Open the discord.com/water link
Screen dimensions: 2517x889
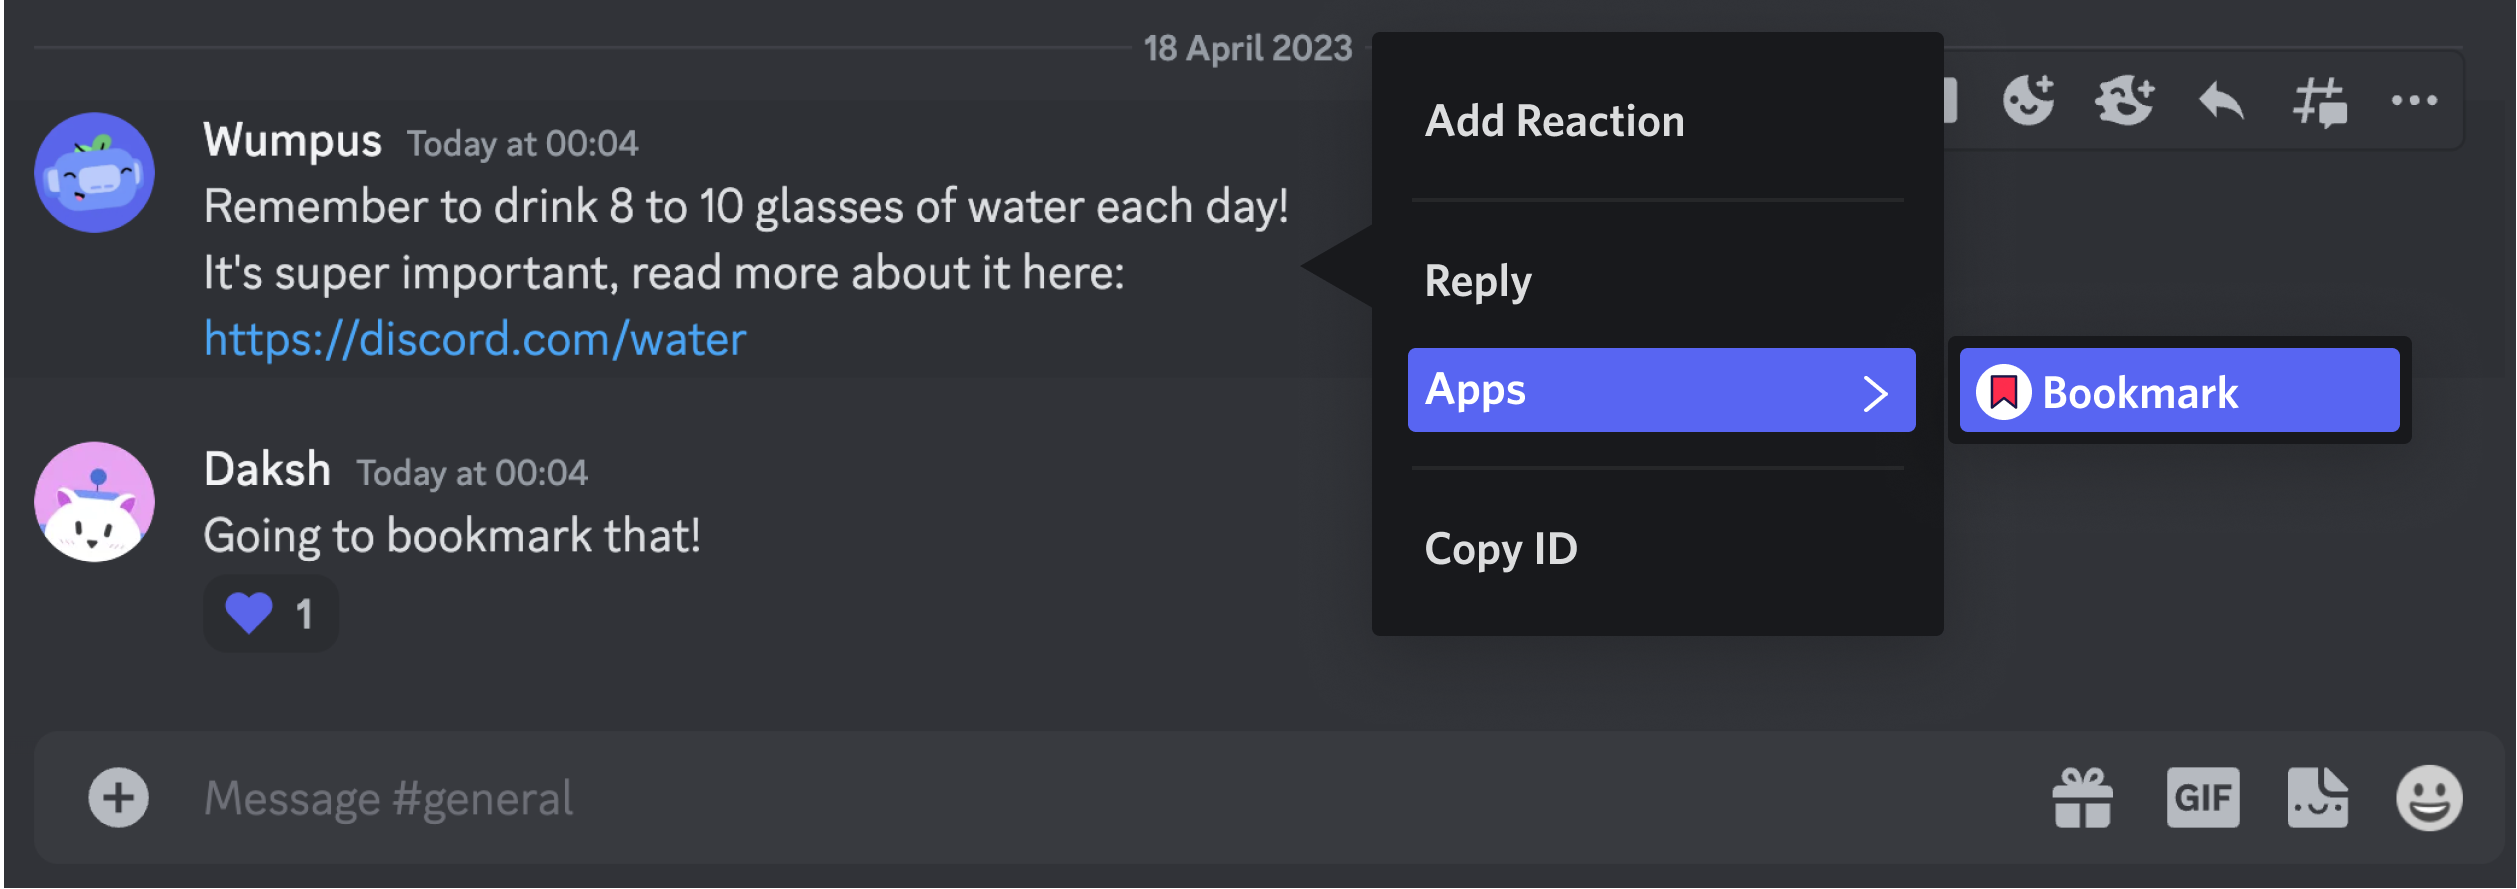pyautogui.click(x=475, y=339)
